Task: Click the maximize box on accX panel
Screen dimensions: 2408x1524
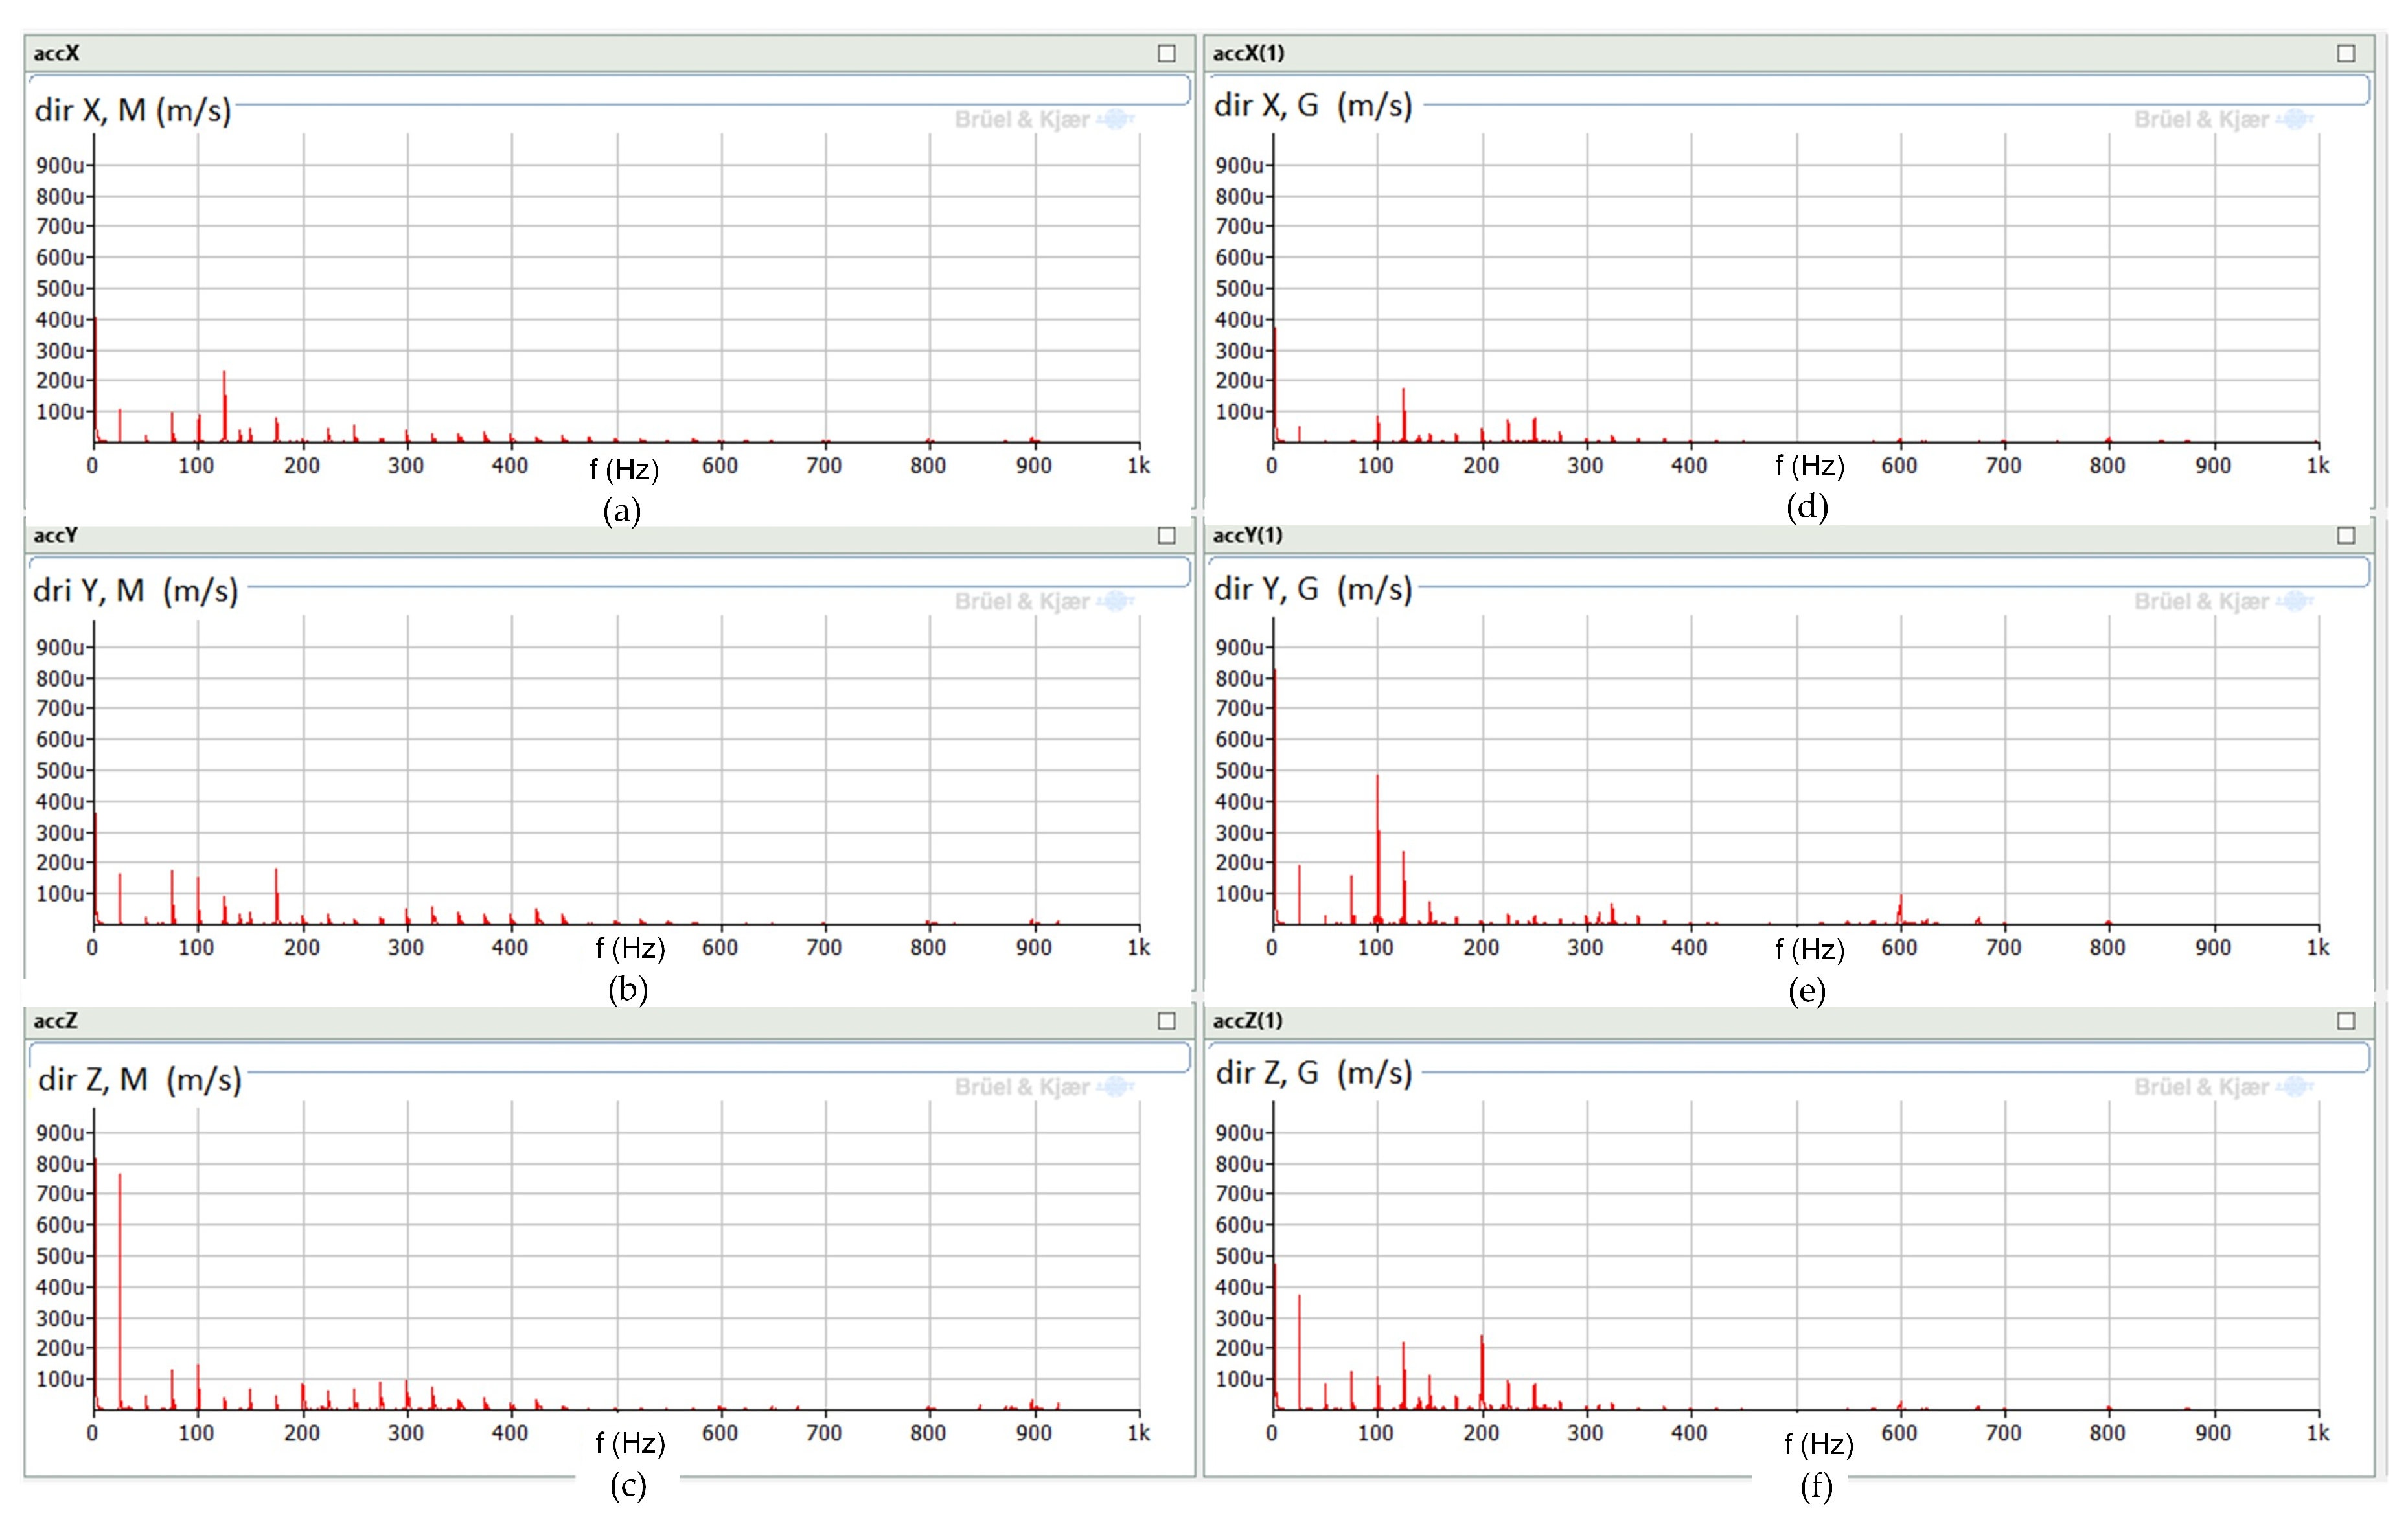Action: (1166, 53)
